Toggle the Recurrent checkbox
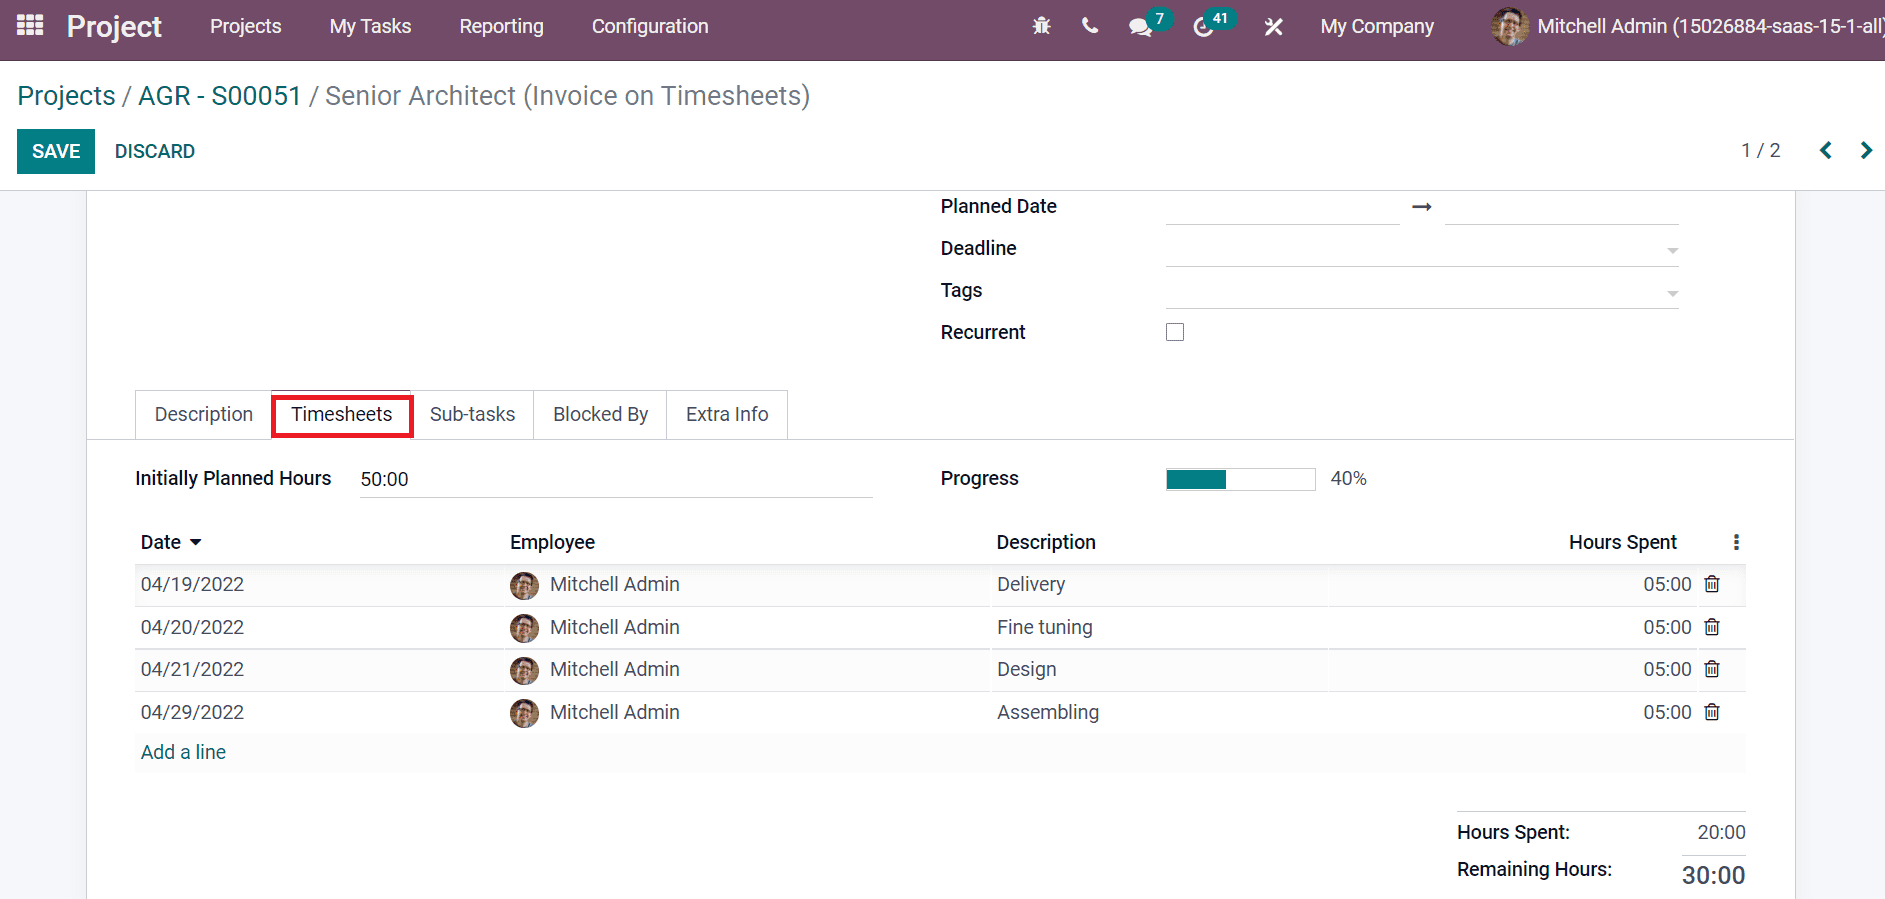Viewport: 1885px width, 899px height. coord(1175,332)
